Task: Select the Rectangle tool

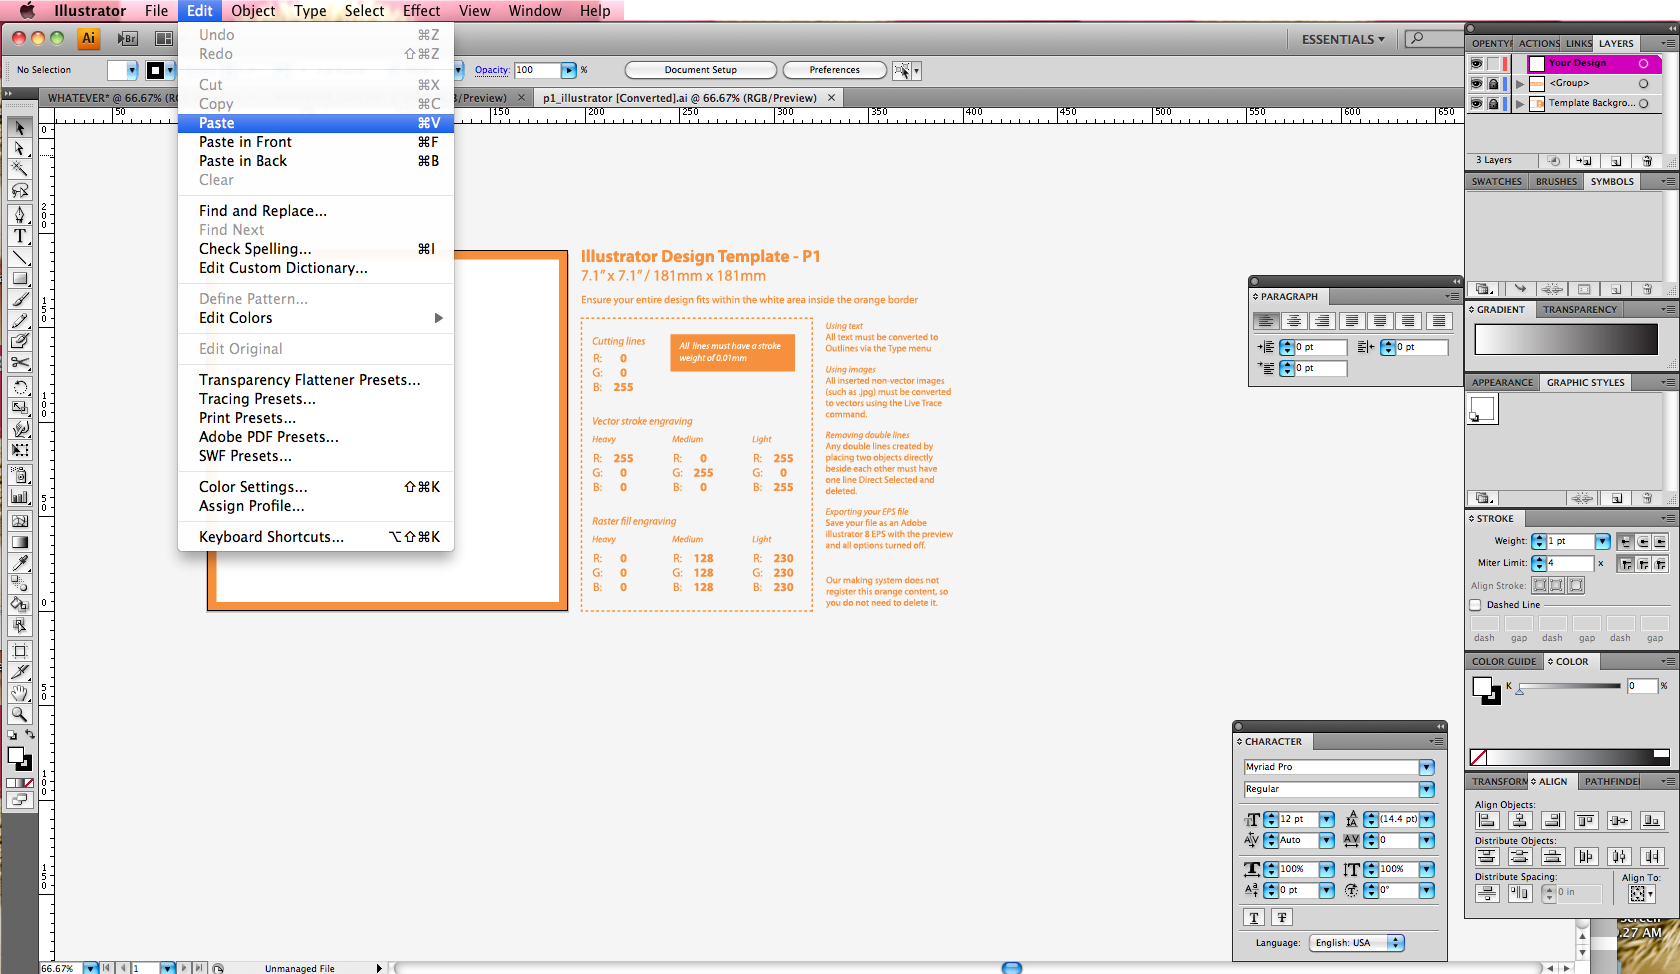Action: pos(19,278)
